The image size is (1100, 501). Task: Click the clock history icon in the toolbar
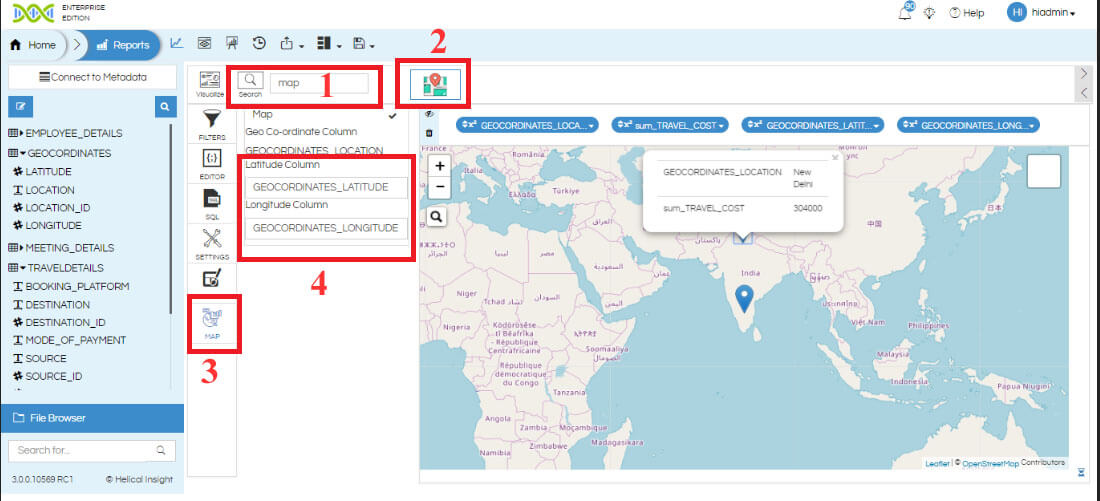(260, 44)
